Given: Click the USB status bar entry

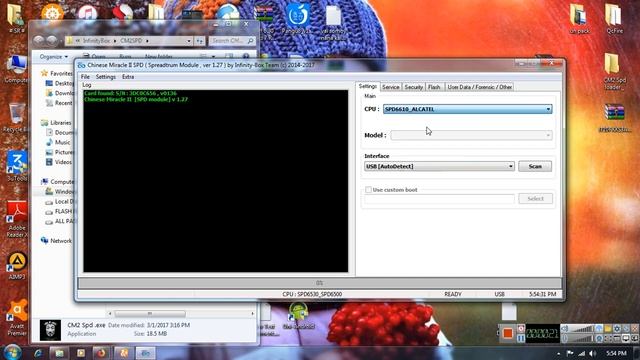Looking at the screenshot, I should 500,294.
